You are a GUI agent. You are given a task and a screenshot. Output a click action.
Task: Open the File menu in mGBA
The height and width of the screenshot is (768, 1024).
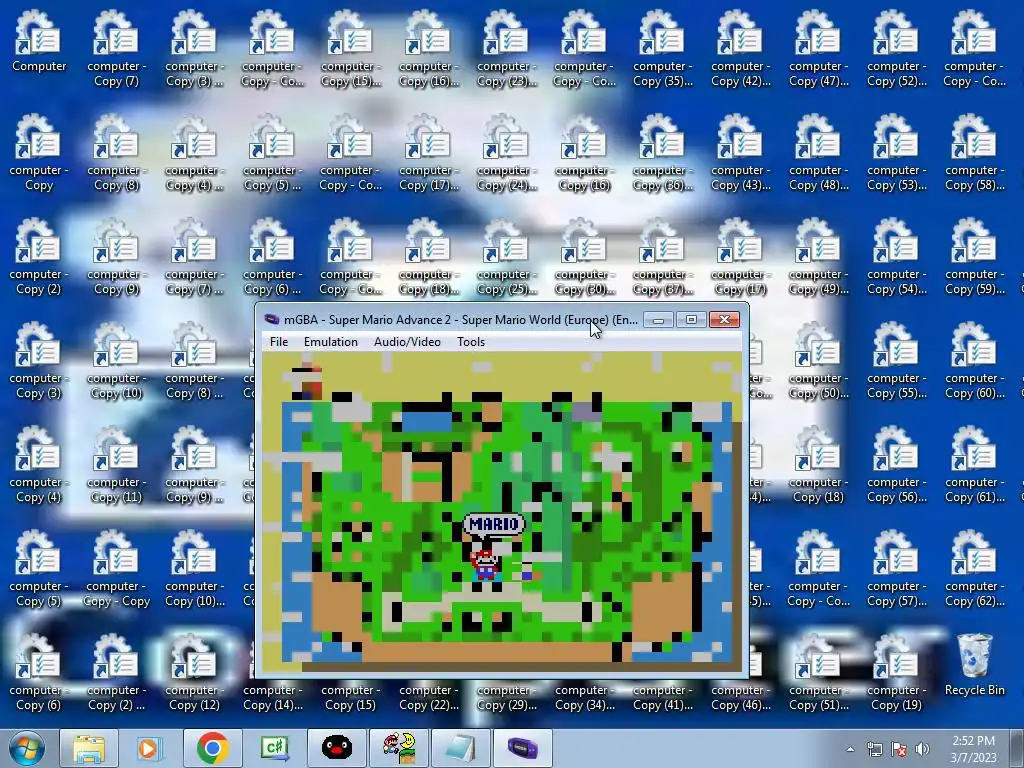coord(279,342)
